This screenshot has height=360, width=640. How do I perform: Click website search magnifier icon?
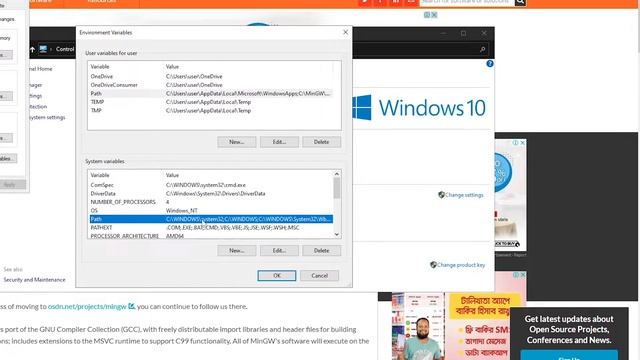click(x=520, y=2)
